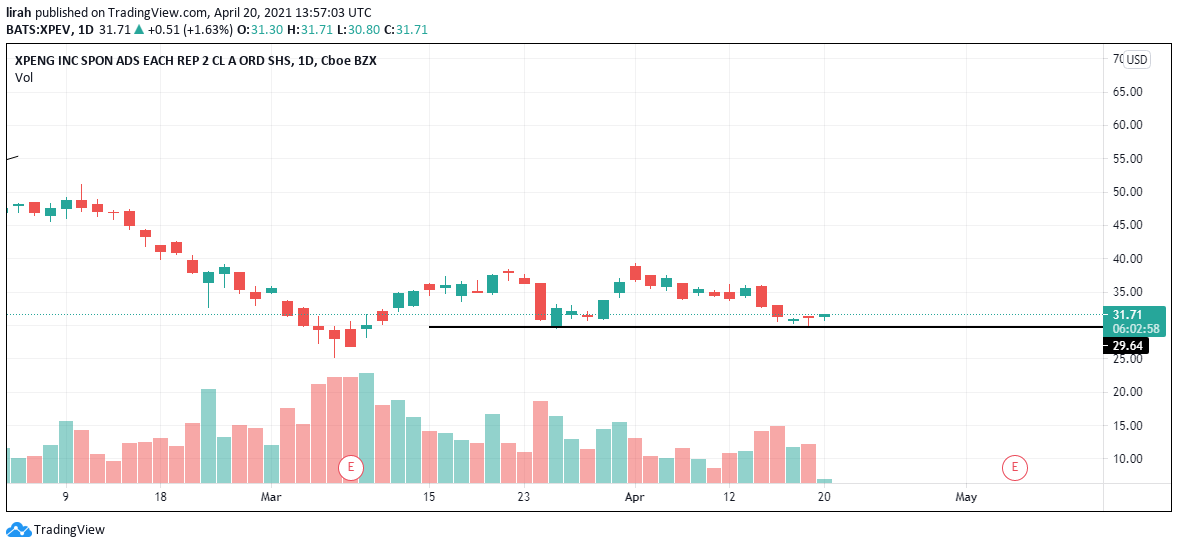
Task: Open the USD currency selector
Action: click(1137, 60)
